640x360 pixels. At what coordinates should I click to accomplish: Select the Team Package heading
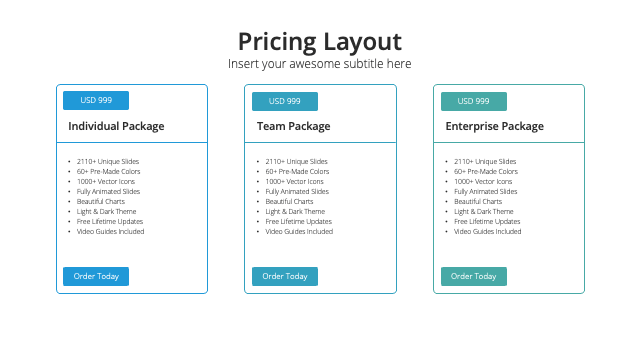(293, 127)
